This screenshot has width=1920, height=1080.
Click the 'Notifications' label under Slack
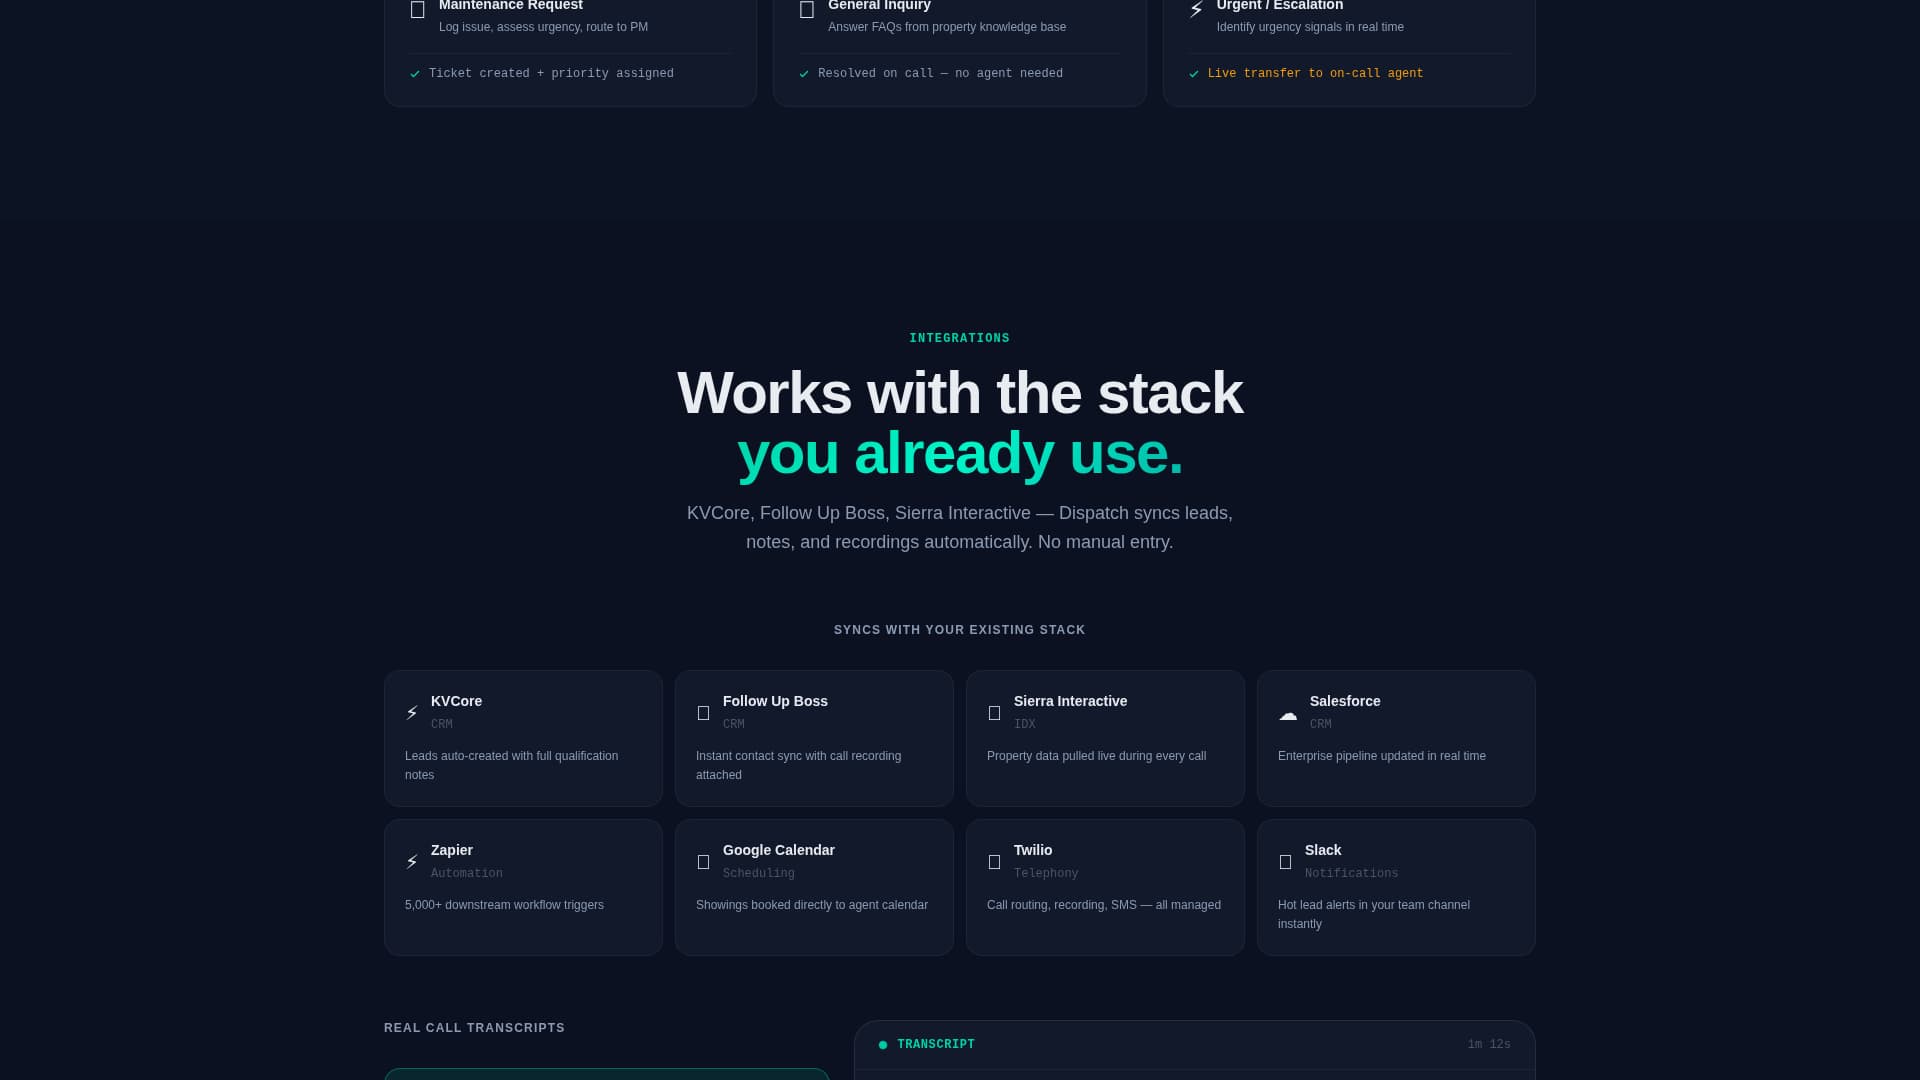click(x=1351, y=873)
